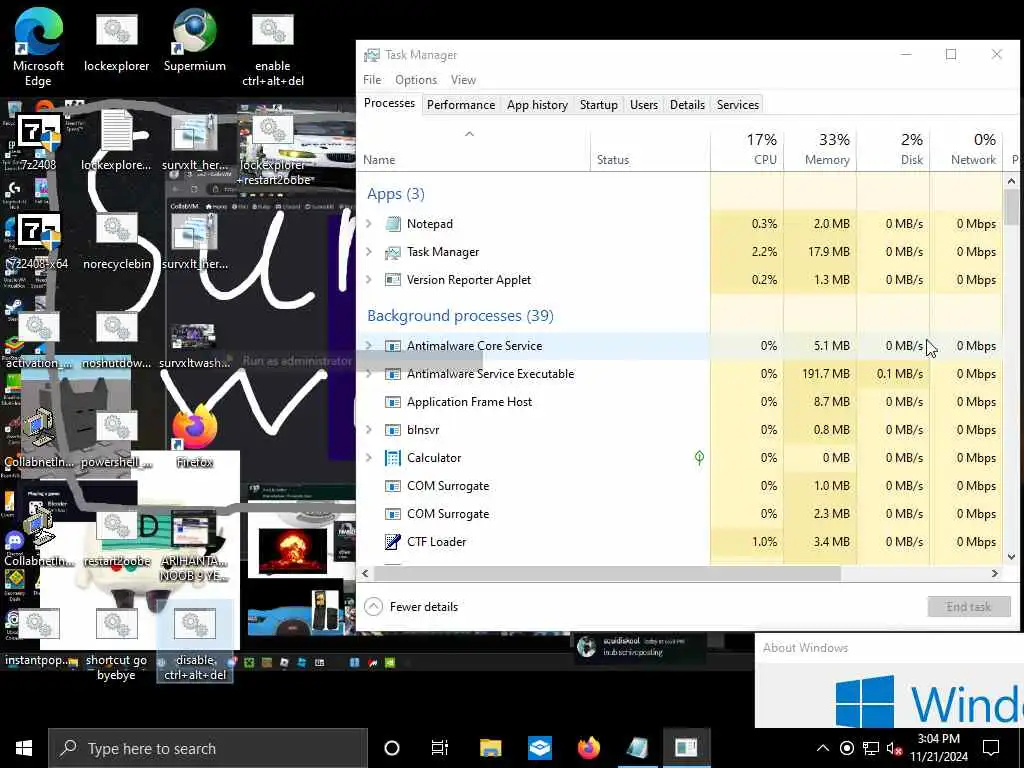Select the instantpop desktop icon
The image size is (1024, 768).
pyautogui.click(x=39, y=637)
